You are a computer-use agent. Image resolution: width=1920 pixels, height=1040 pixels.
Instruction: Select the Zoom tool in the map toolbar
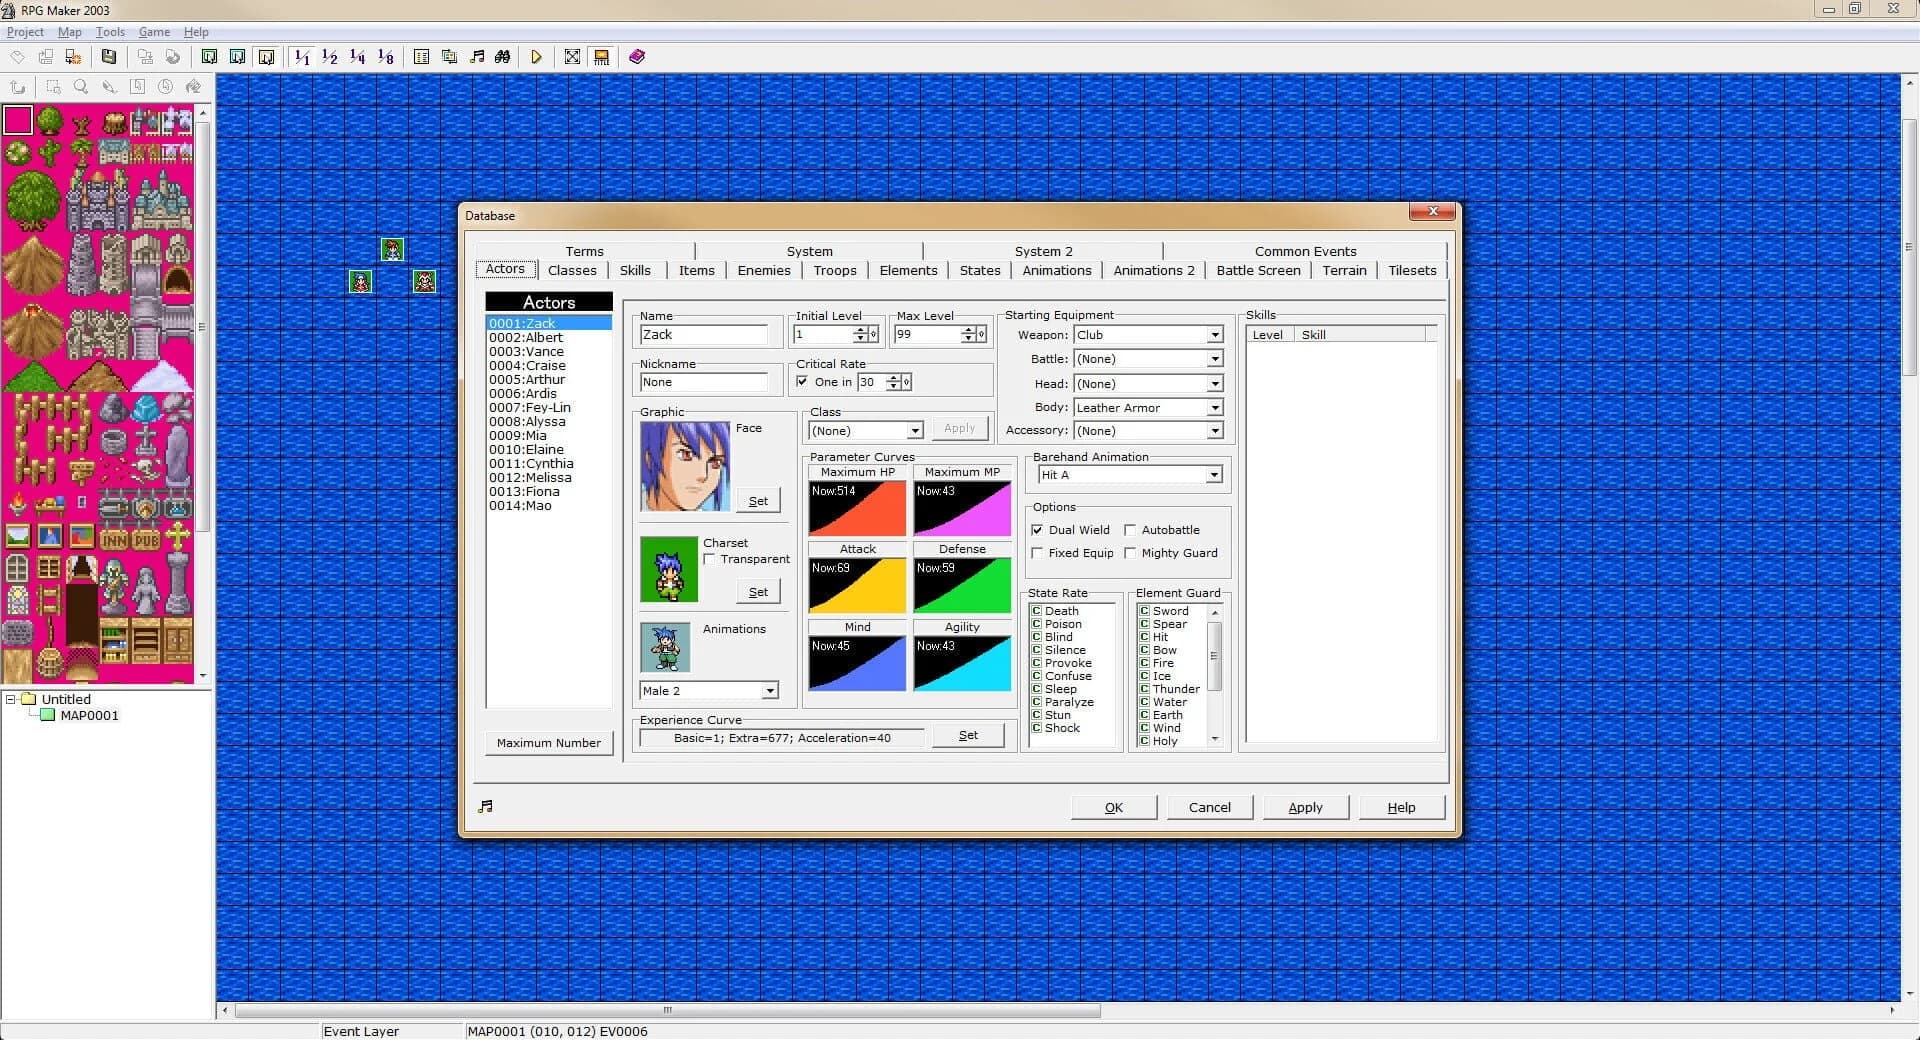(80, 87)
